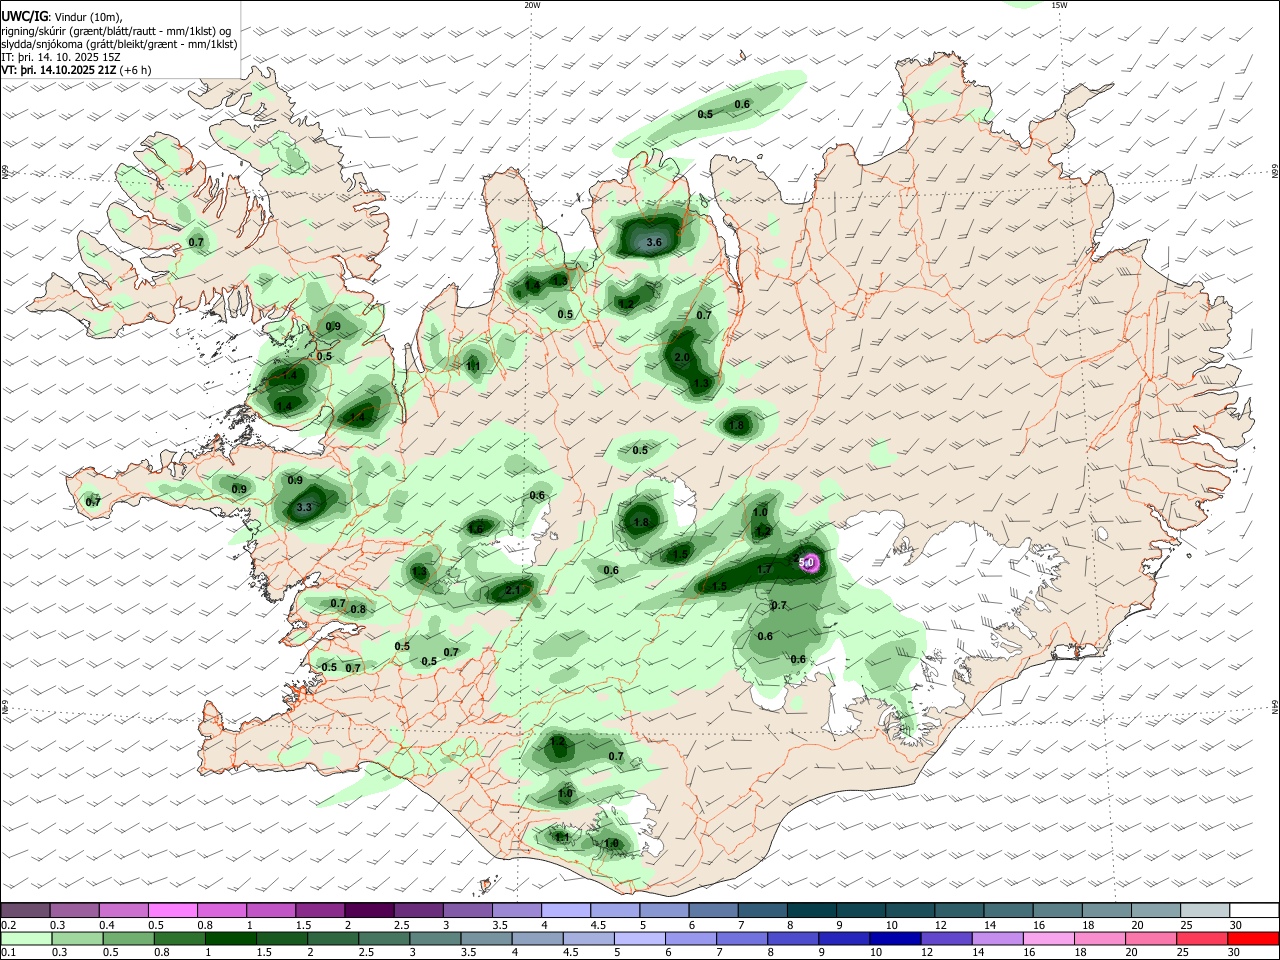1280x960 pixels.
Task: Click the 20W longitude label
Action: point(532,5)
